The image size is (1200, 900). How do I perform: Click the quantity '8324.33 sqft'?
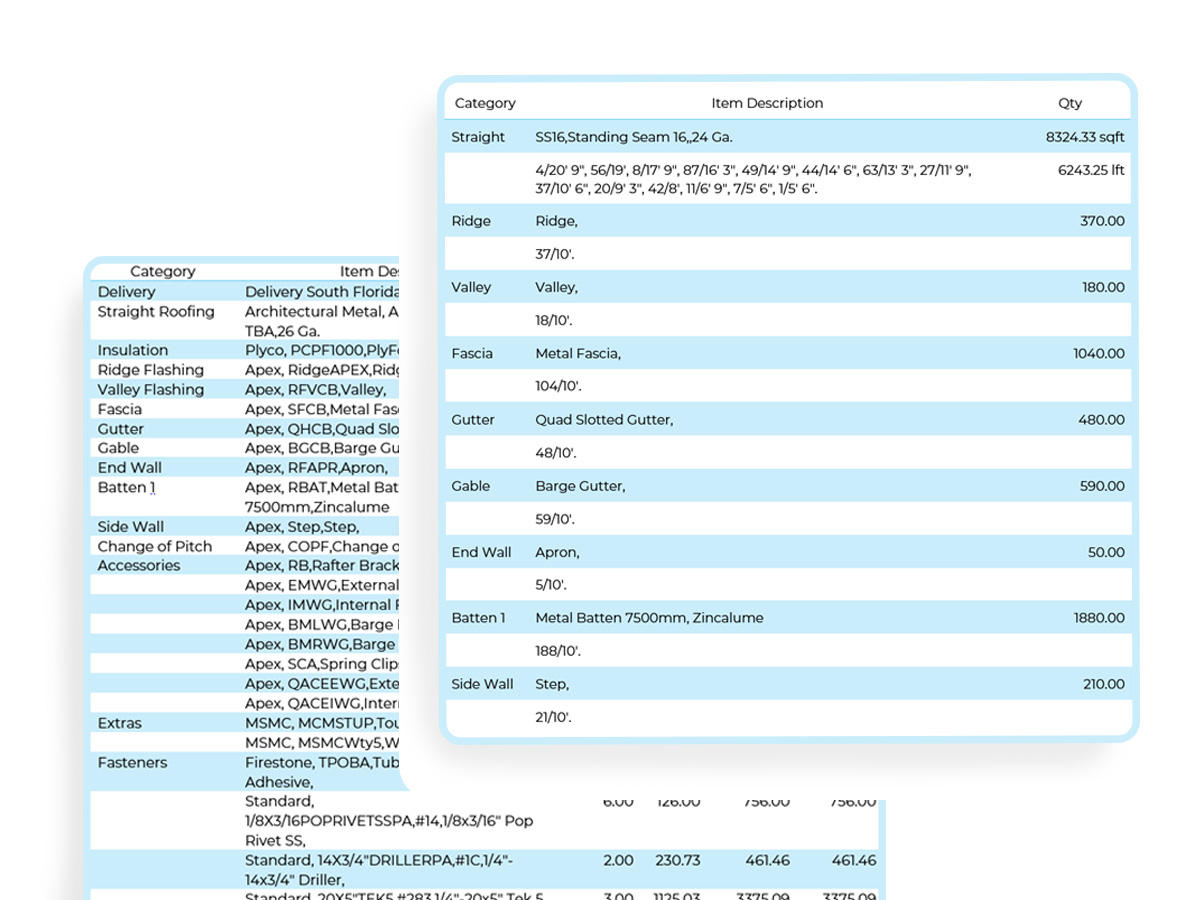click(x=1085, y=137)
